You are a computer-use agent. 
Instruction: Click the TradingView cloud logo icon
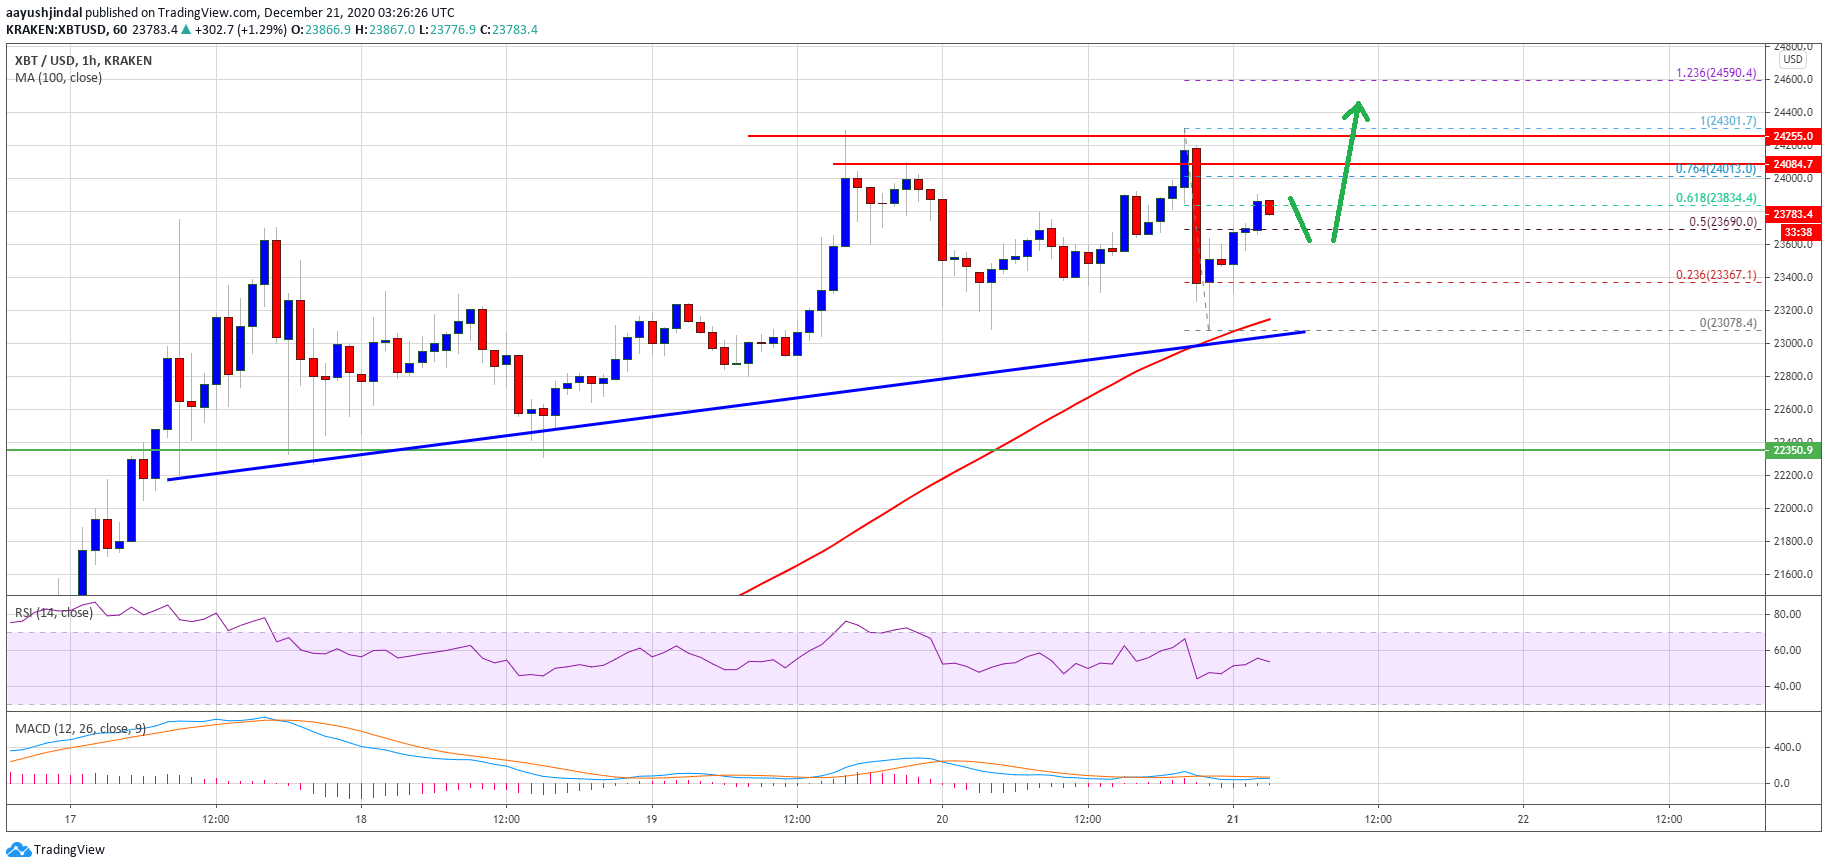[x=18, y=850]
